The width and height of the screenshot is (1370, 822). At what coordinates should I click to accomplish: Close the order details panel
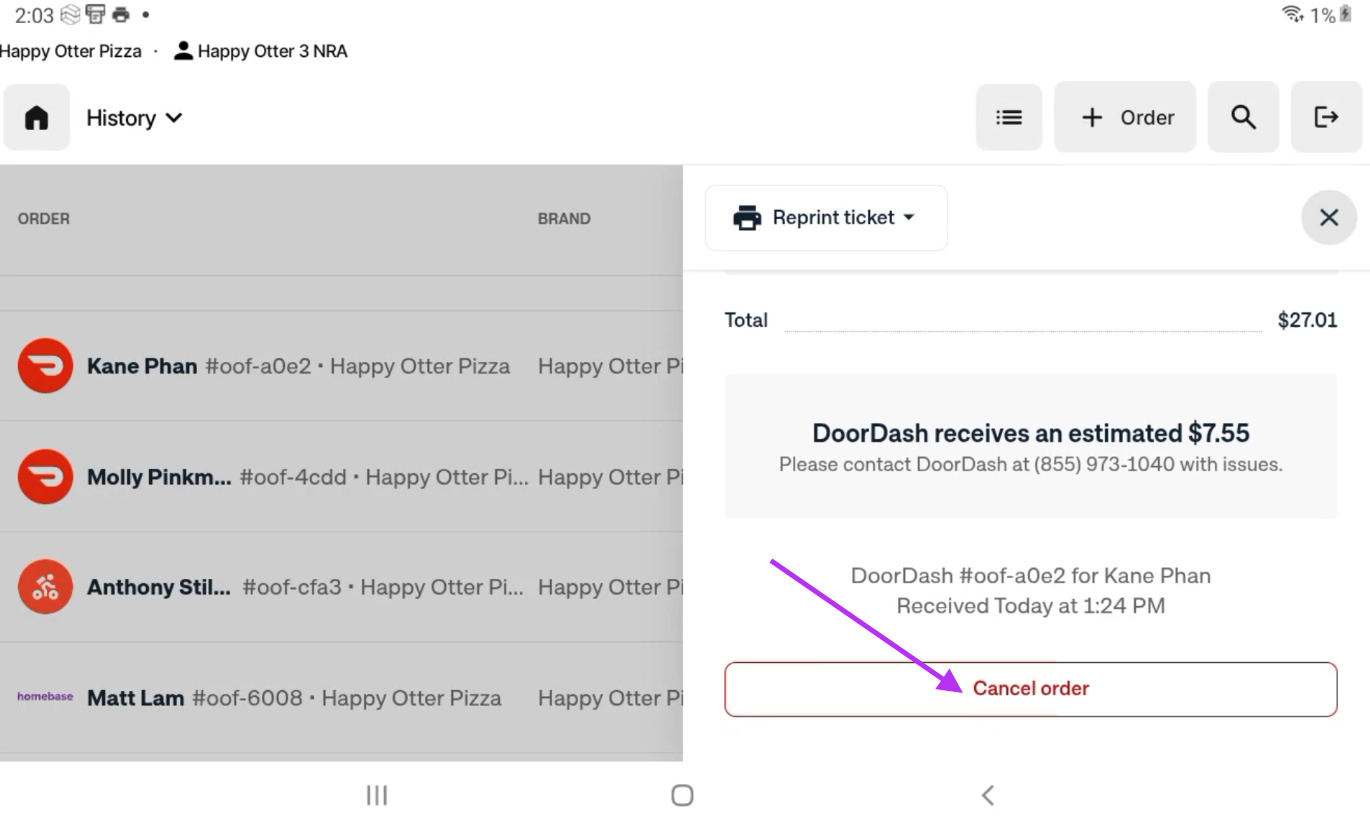pyautogui.click(x=1328, y=218)
